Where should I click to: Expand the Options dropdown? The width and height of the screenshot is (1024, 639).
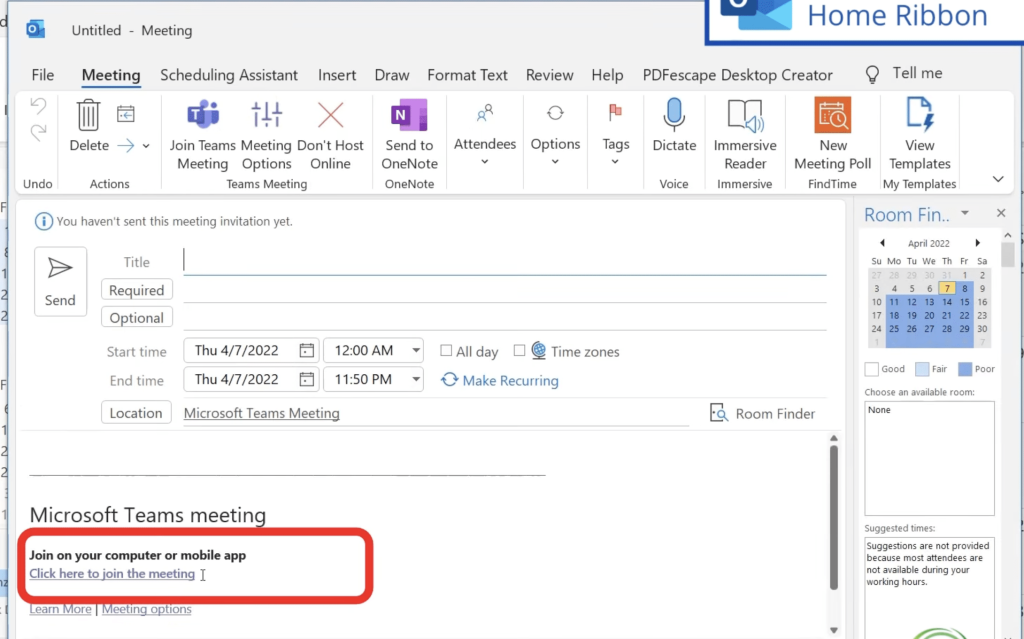coord(555,161)
